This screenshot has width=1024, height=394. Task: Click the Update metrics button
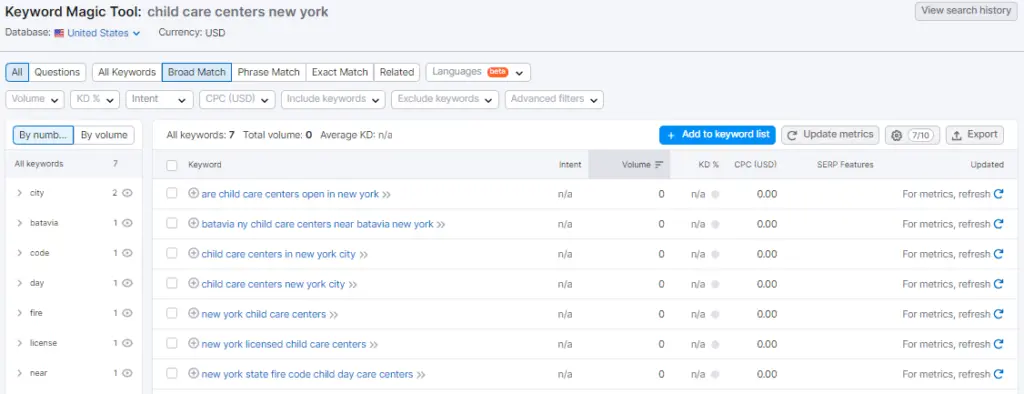click(x=831, y=135)
